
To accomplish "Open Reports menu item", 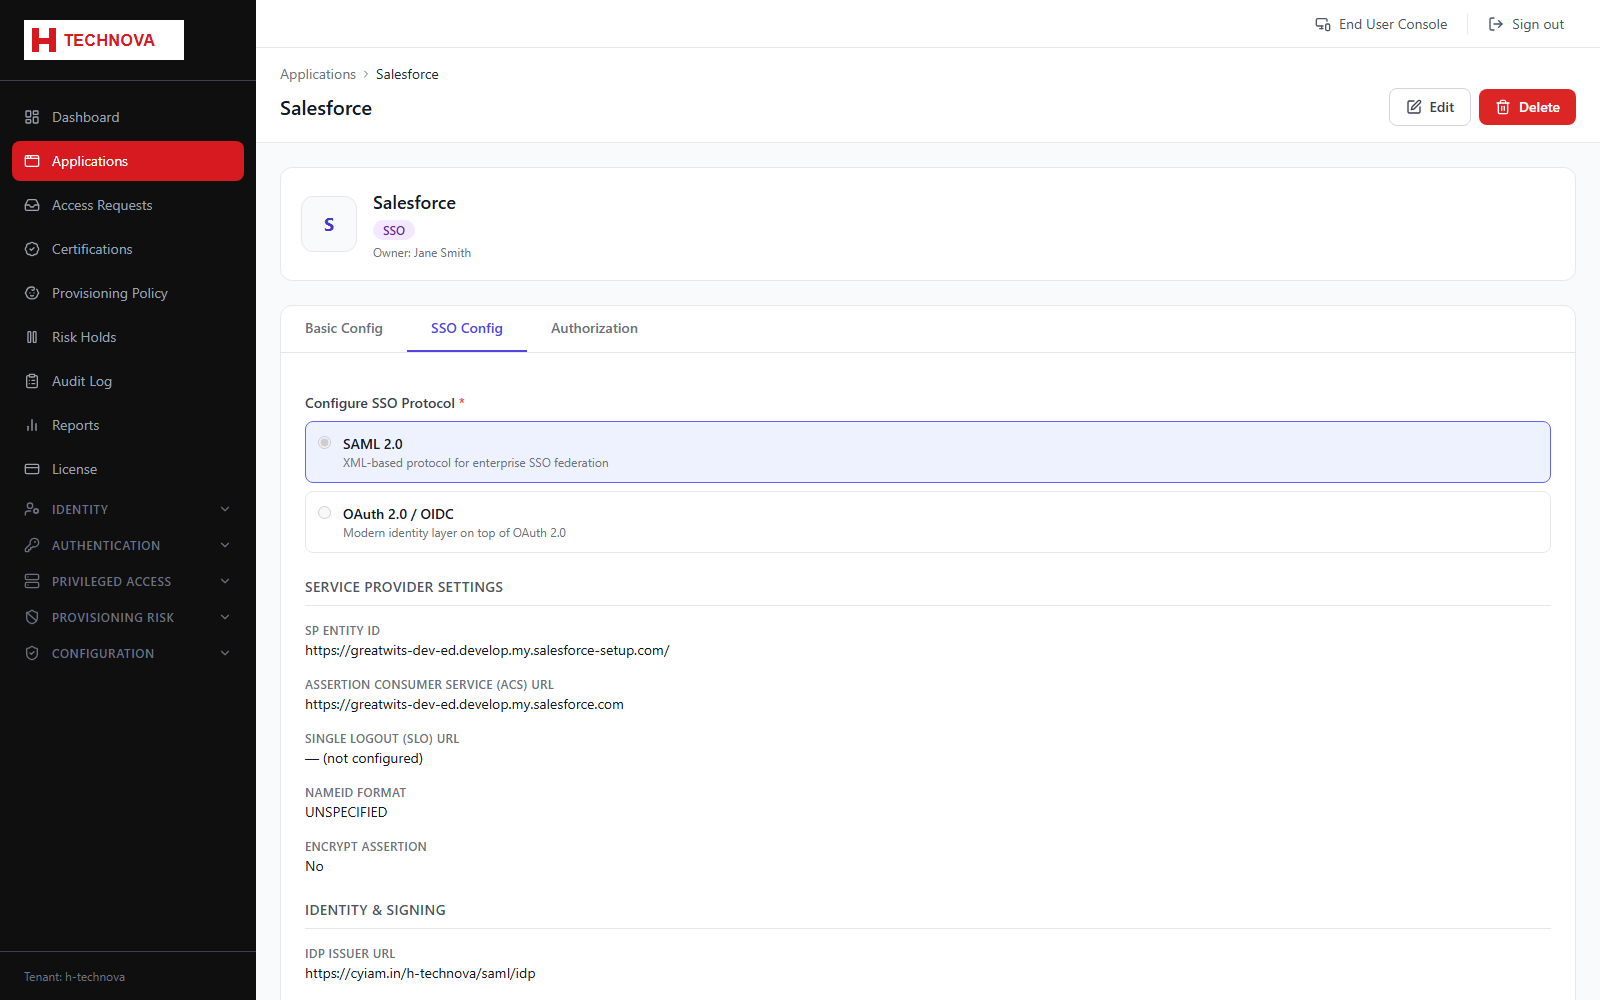I will tap(128, 425).
